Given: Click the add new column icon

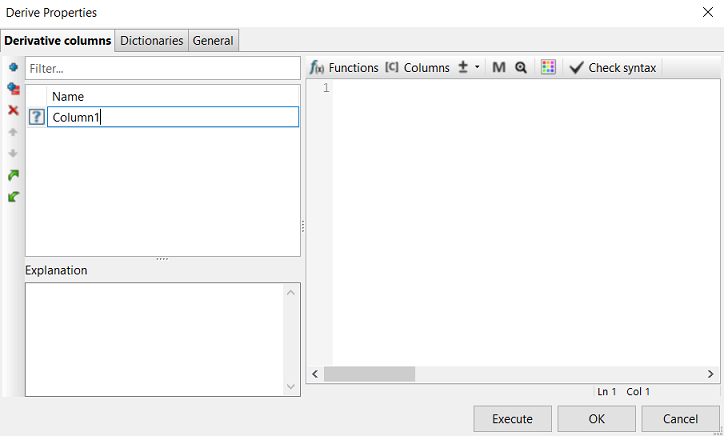Looking at the screenshot, I should pos(13,67).
